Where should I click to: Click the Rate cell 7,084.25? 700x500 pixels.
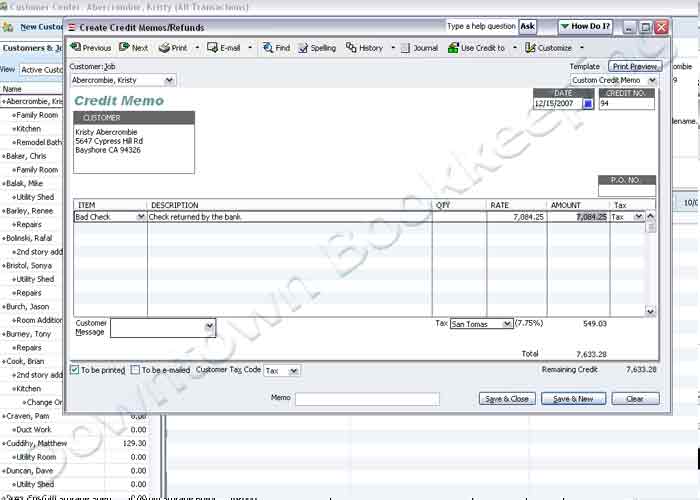tap(517, 217)
